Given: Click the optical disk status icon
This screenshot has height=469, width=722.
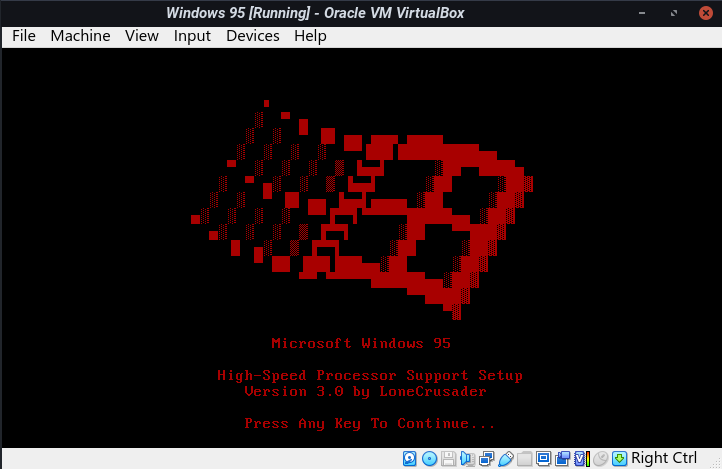Looking at the screenshot, I should click(x=429, y=458).
